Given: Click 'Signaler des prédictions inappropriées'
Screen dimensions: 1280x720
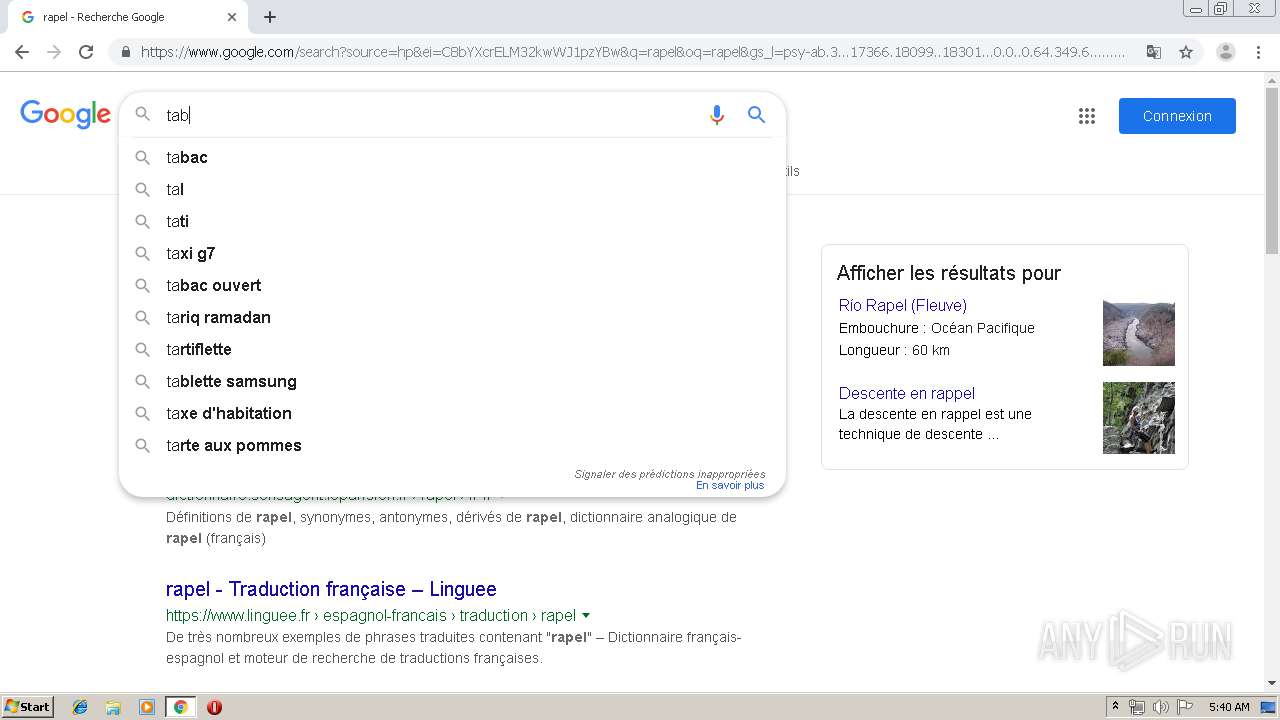Looking at the screenshot, I should (x=669, y=474).
